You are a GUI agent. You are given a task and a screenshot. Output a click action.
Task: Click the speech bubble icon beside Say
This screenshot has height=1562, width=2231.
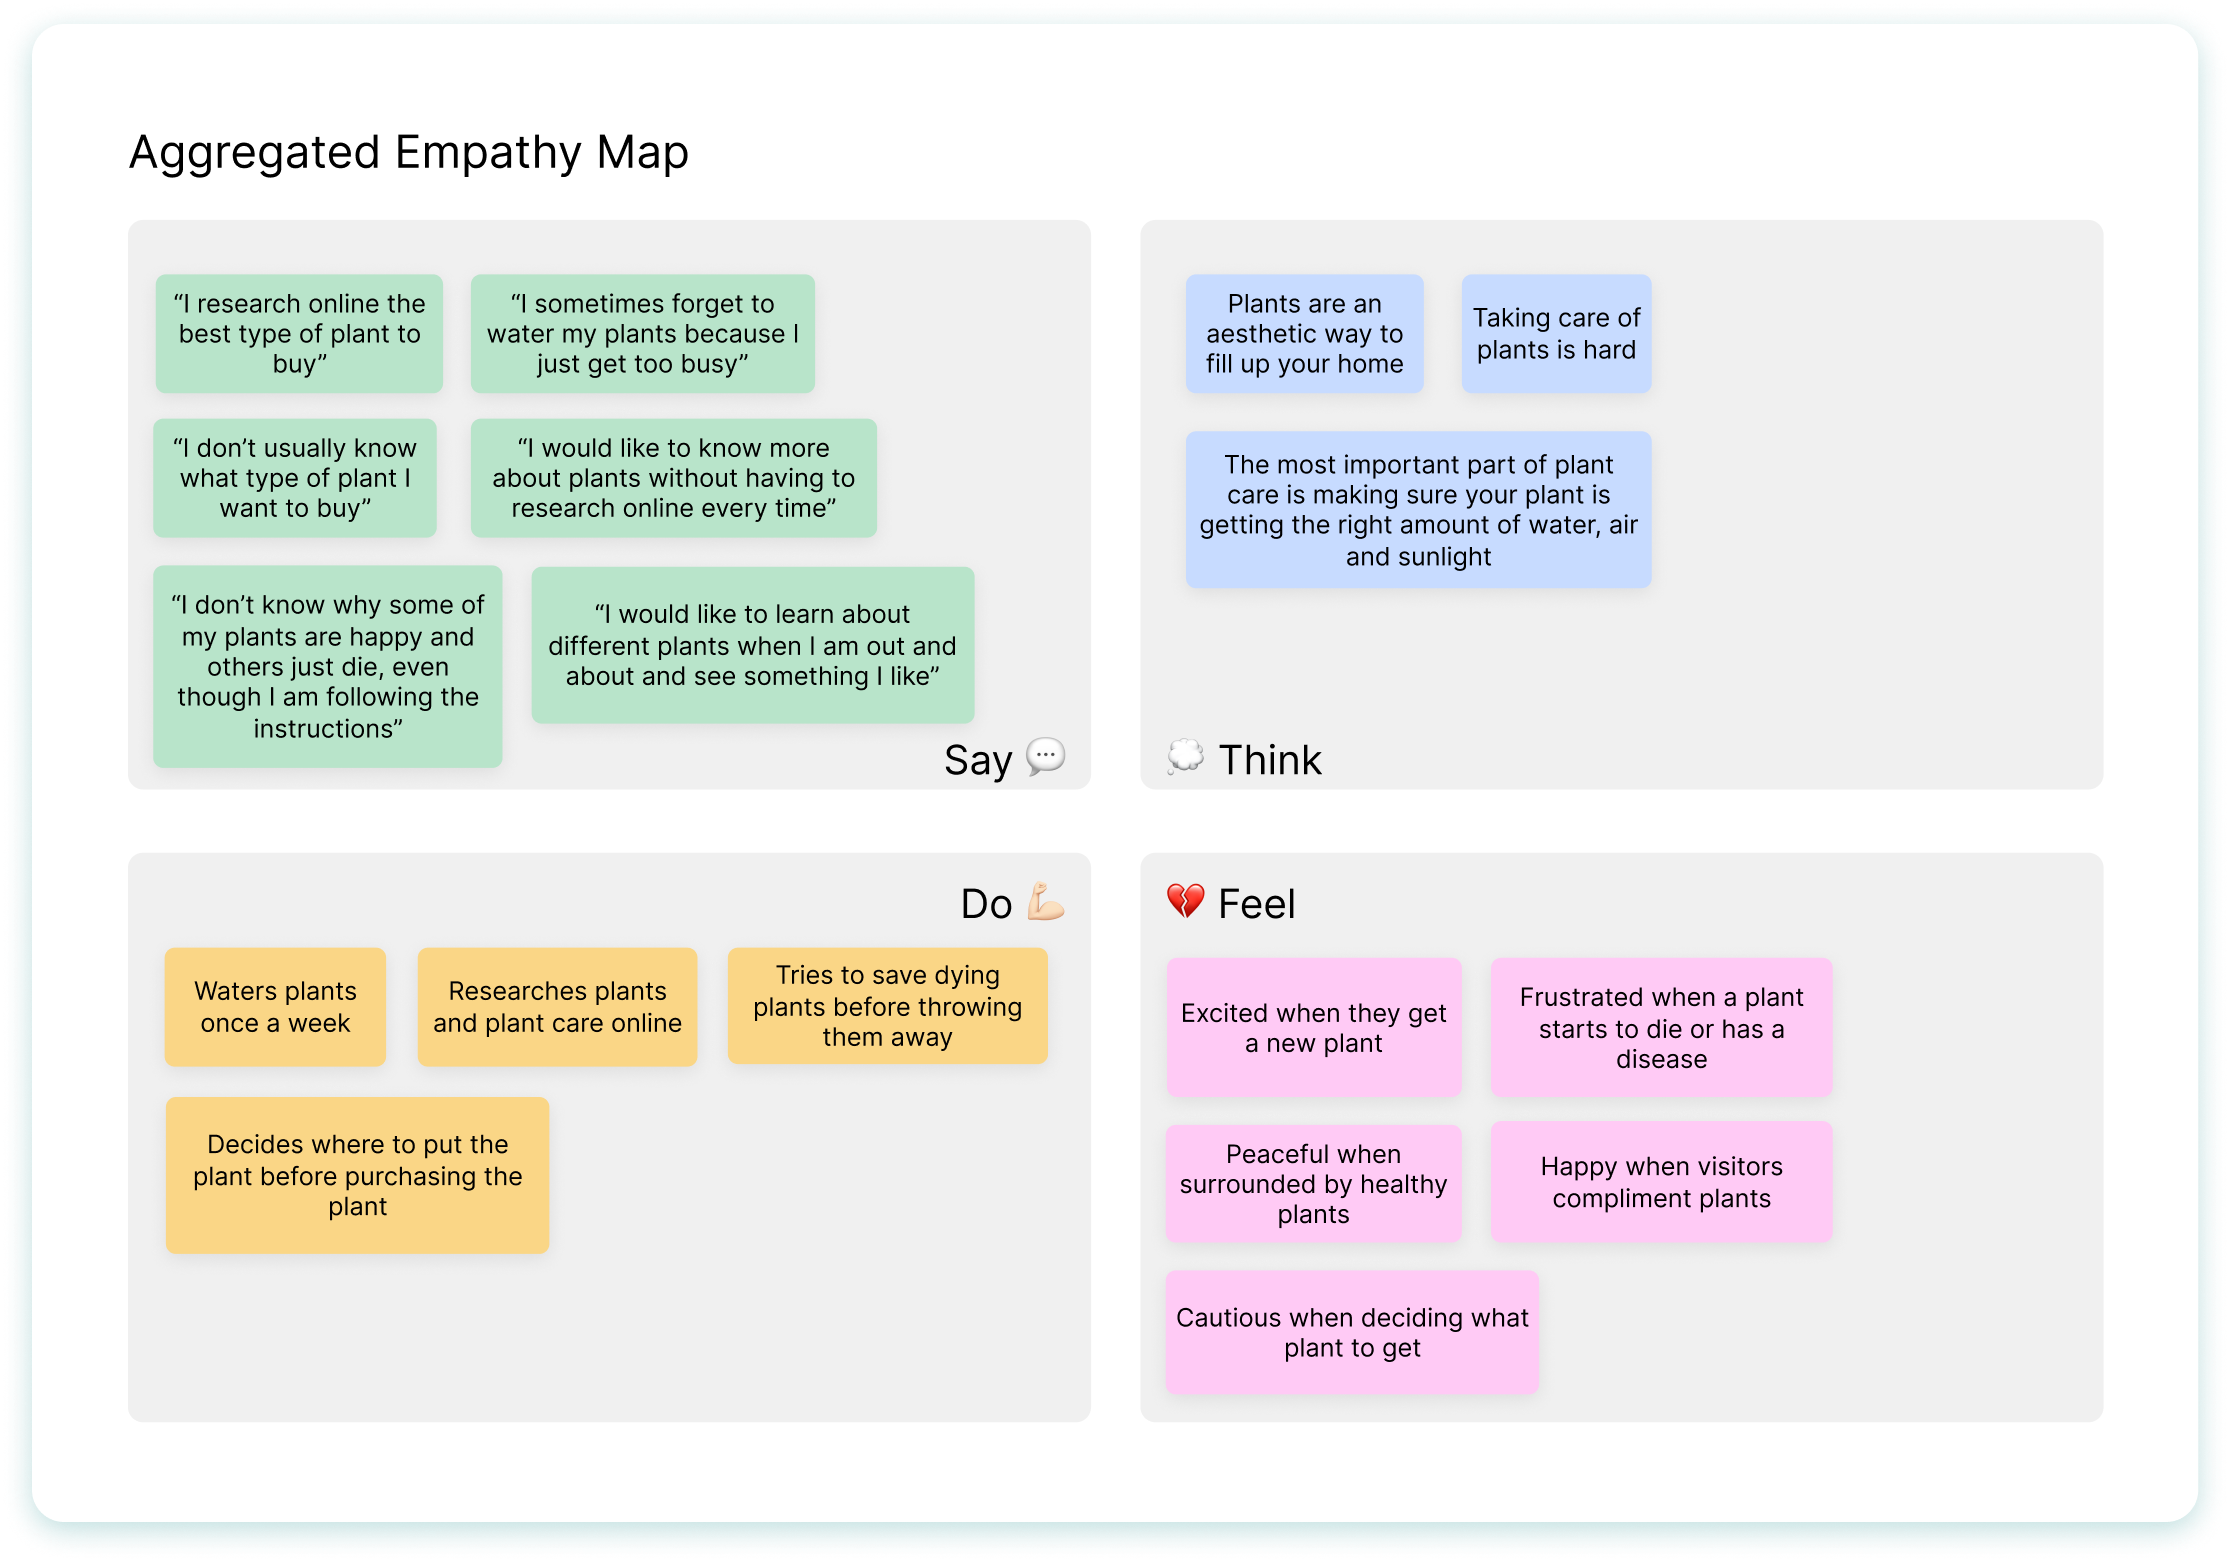(1045, 757)
